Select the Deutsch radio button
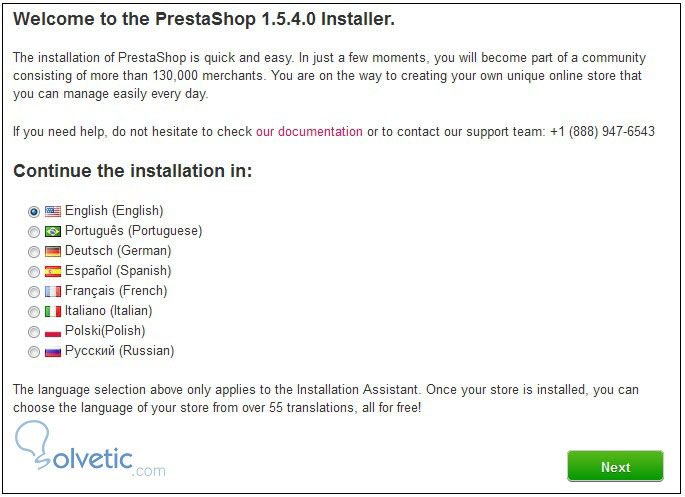685x497 pixels. (x=35, y=252)
